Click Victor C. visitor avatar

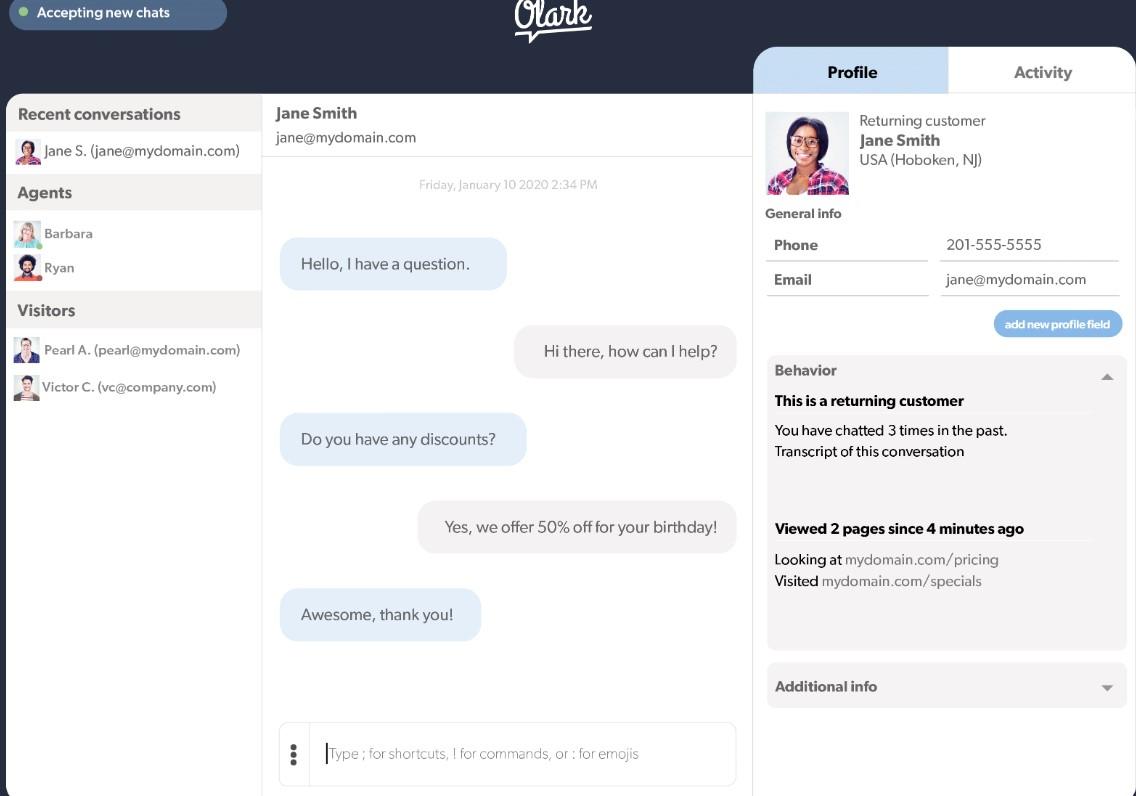coord(27,388)
